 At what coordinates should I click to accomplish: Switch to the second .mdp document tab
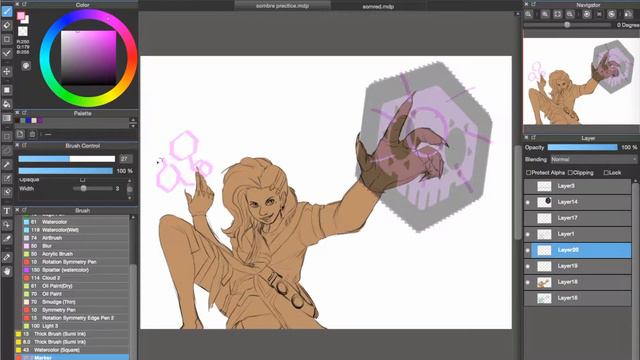(x=378, y=6)
